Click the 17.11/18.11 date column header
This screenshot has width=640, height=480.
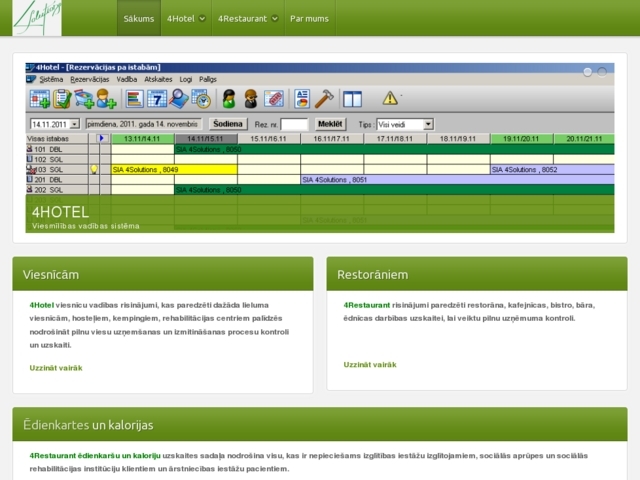tap(395, 139)
